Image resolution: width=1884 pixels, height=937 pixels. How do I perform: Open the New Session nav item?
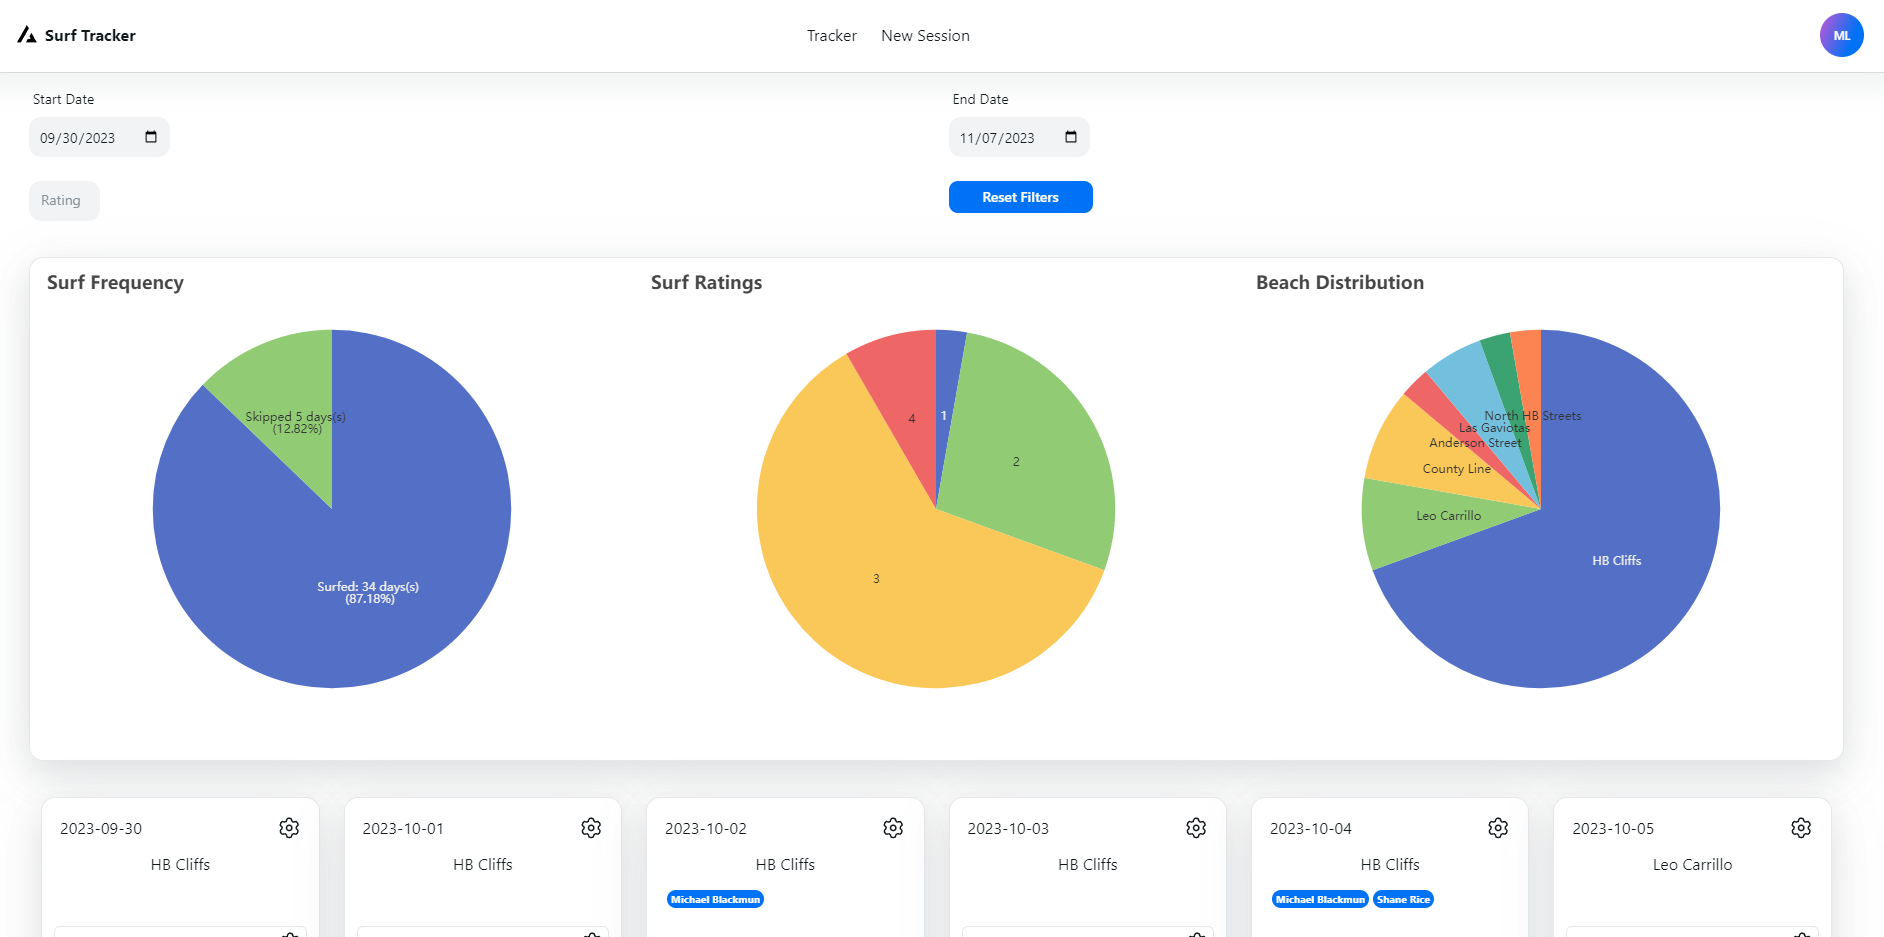tap(925, 36)
